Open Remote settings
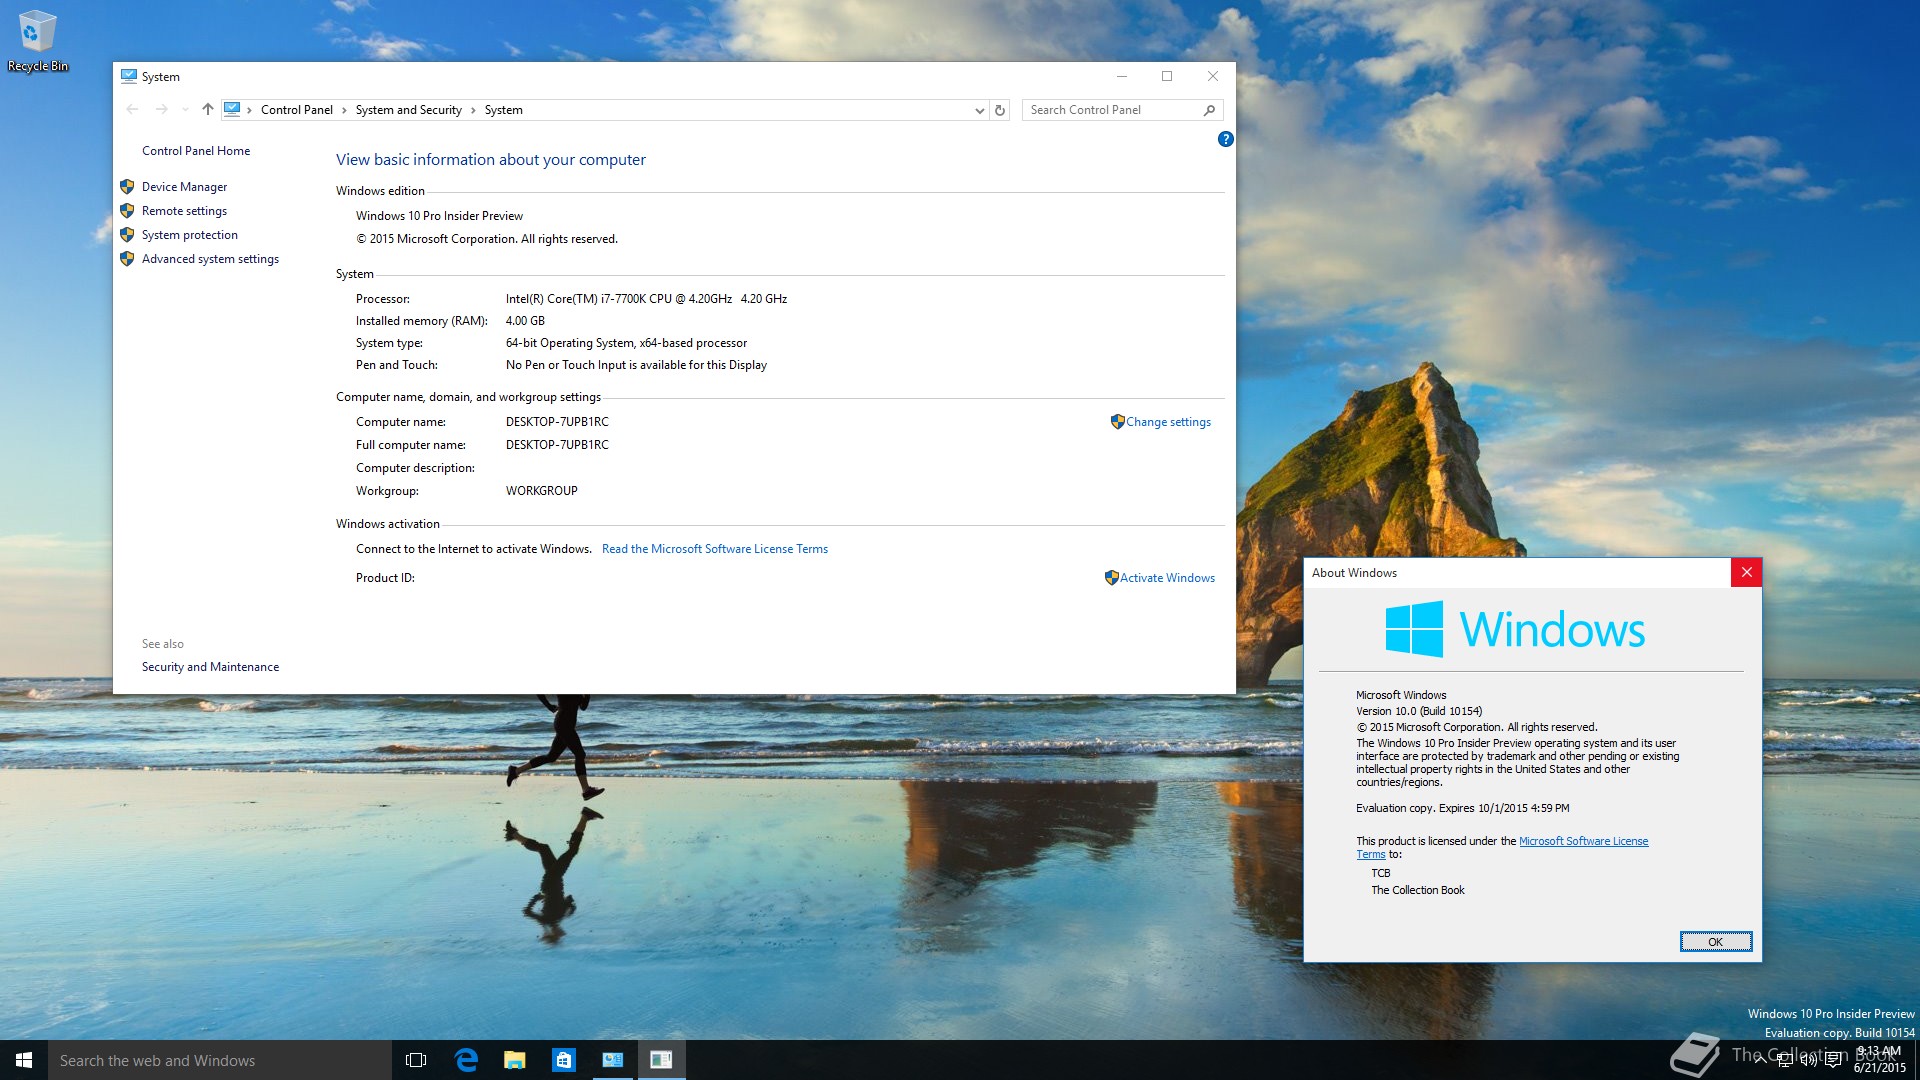 click(x=184, y=211)
